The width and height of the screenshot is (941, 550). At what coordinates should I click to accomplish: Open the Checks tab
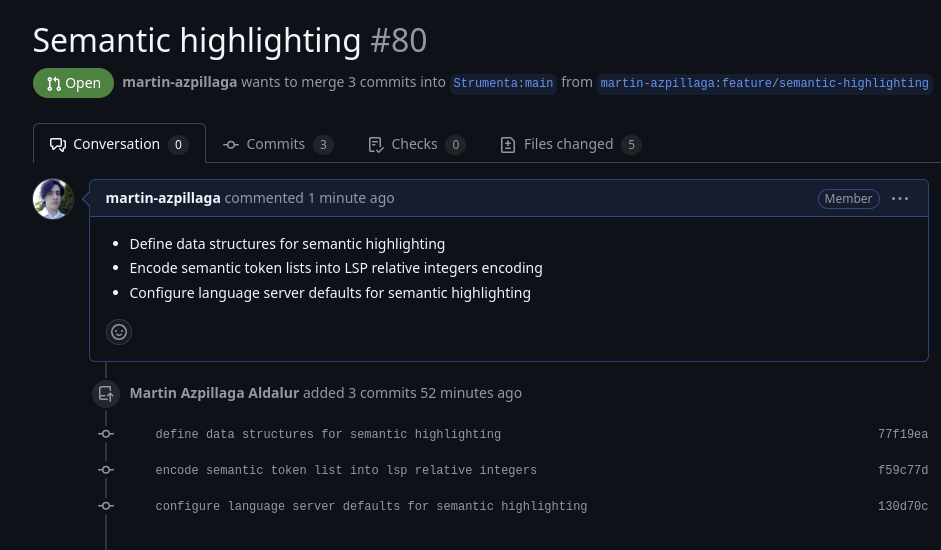[x=415, y=144]
